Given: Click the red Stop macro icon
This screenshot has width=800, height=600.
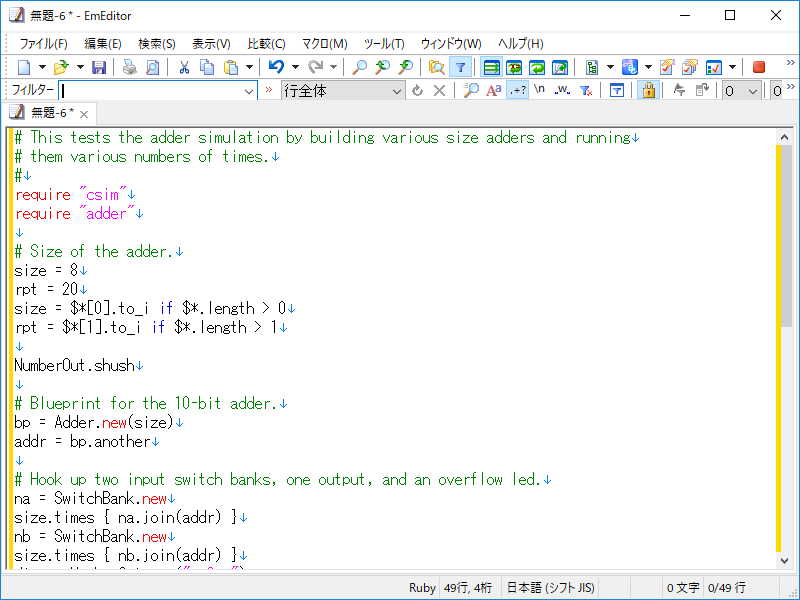Looking at the screenshot, I should 758,66.
